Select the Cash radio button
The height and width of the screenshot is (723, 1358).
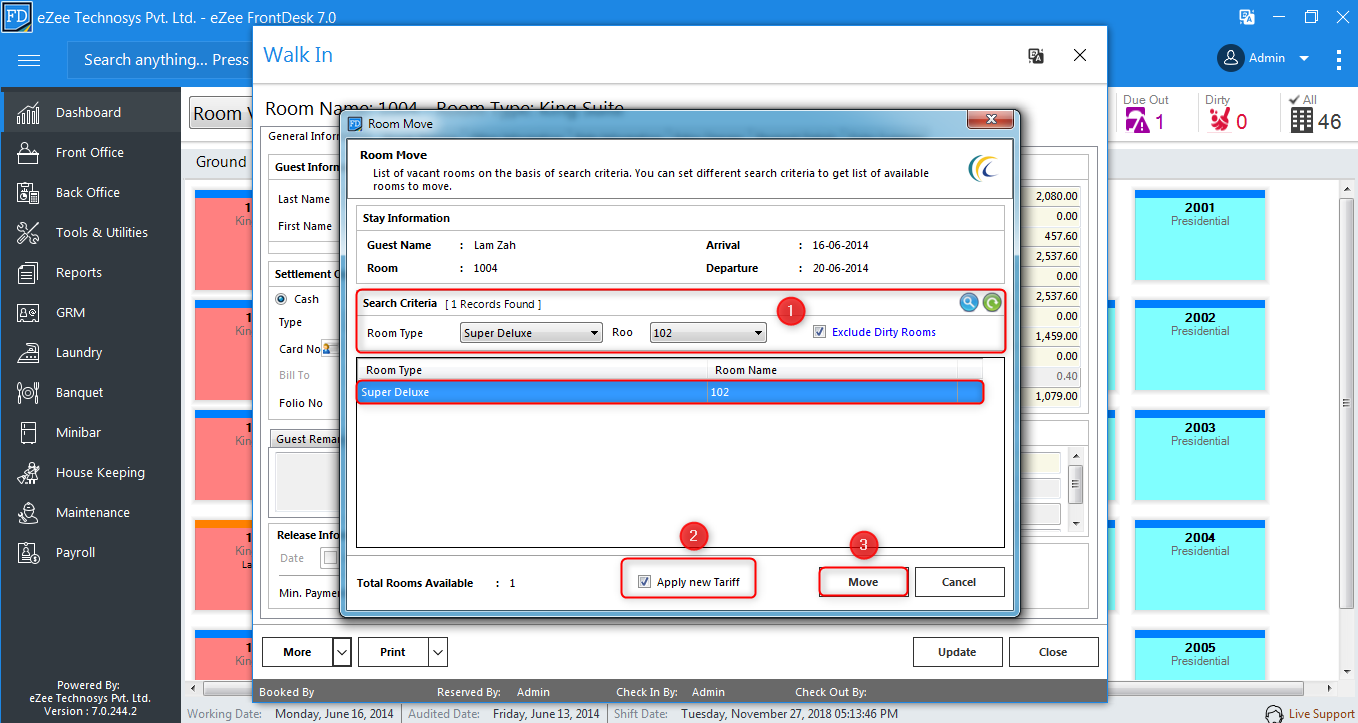(281, 298)
